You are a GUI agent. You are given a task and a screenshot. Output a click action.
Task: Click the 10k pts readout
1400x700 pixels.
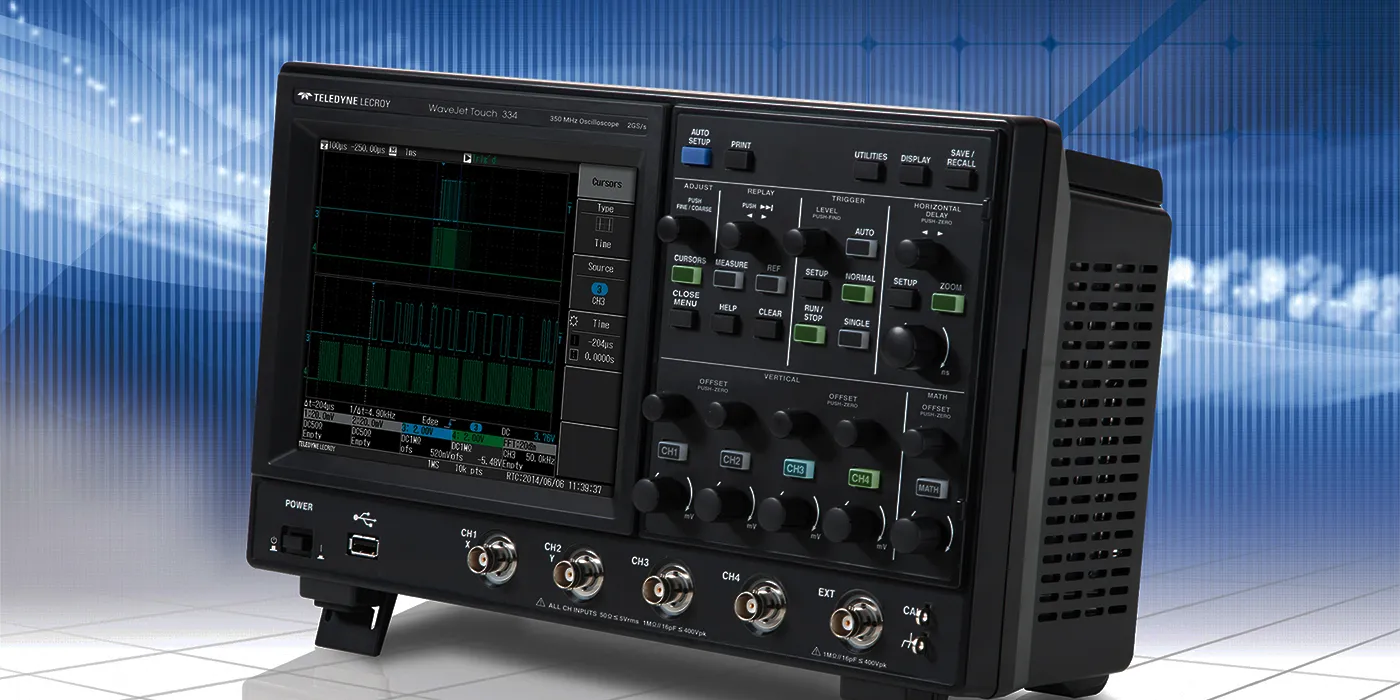tap(470, 468)
